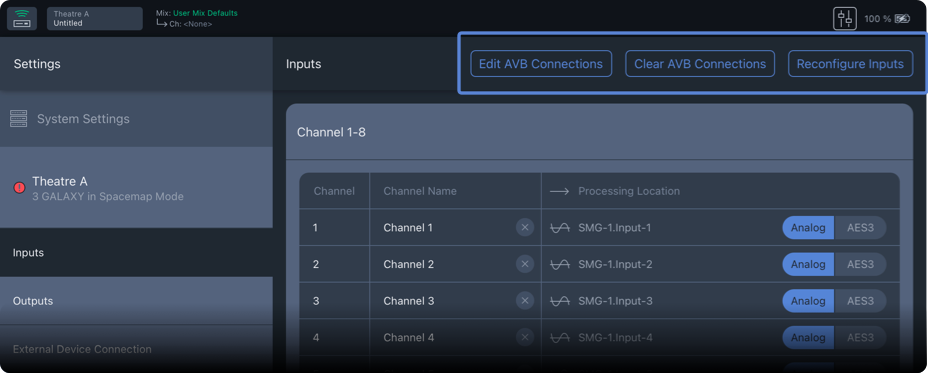Click Reconfigure Inputs button
Image resolution: width=928 pixels, height=373 pixels.
pos(850,64)
